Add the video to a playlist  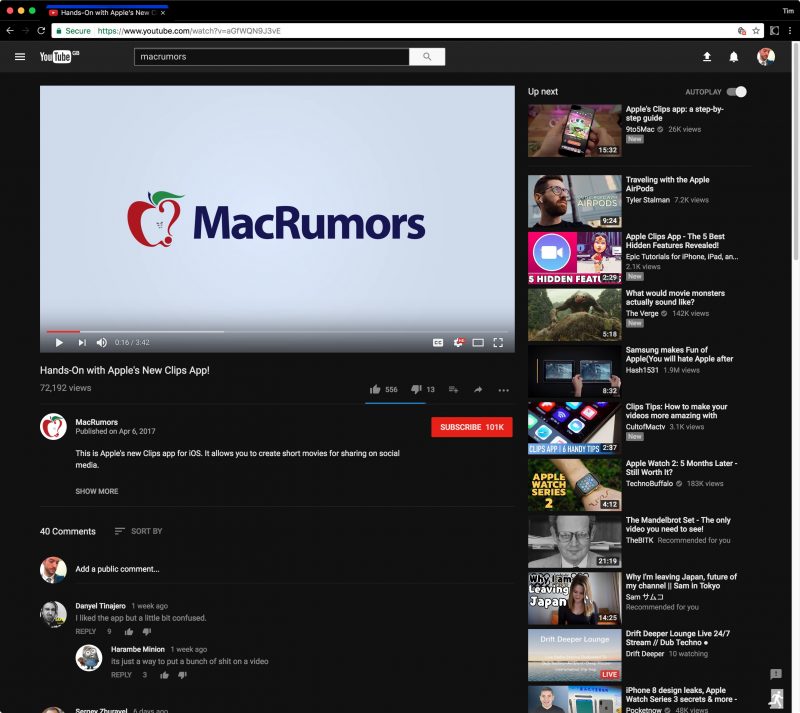point(453,390)
